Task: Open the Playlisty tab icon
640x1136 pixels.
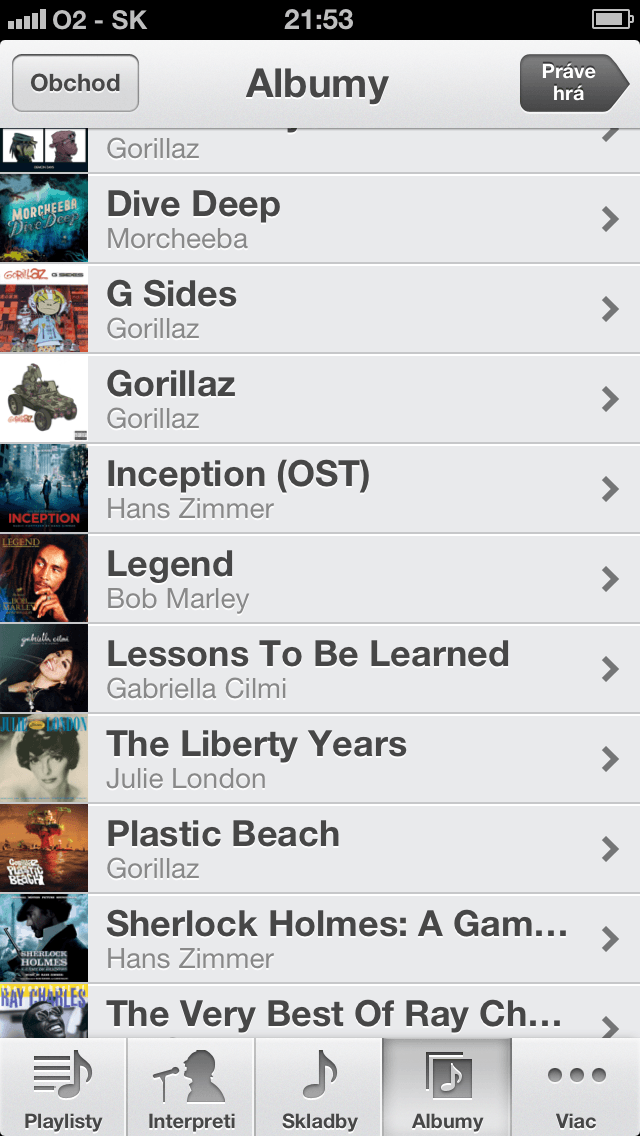Action: [x=63, y=1075]
